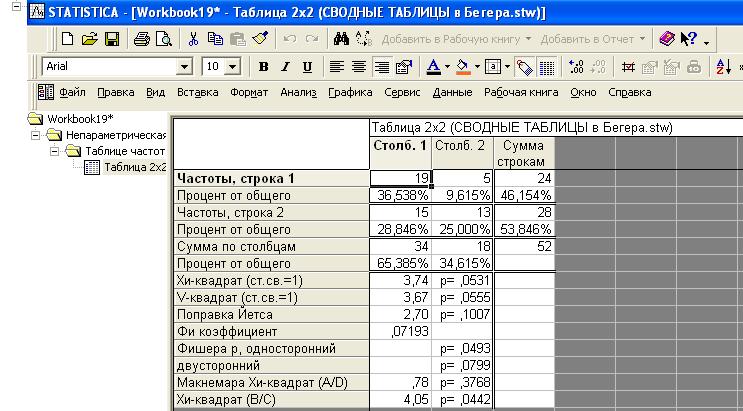The image size is (743, 411).
Task: Click Добавить в Рабочую книгу button
Action: pyautogui.click(x=455, y=39)
